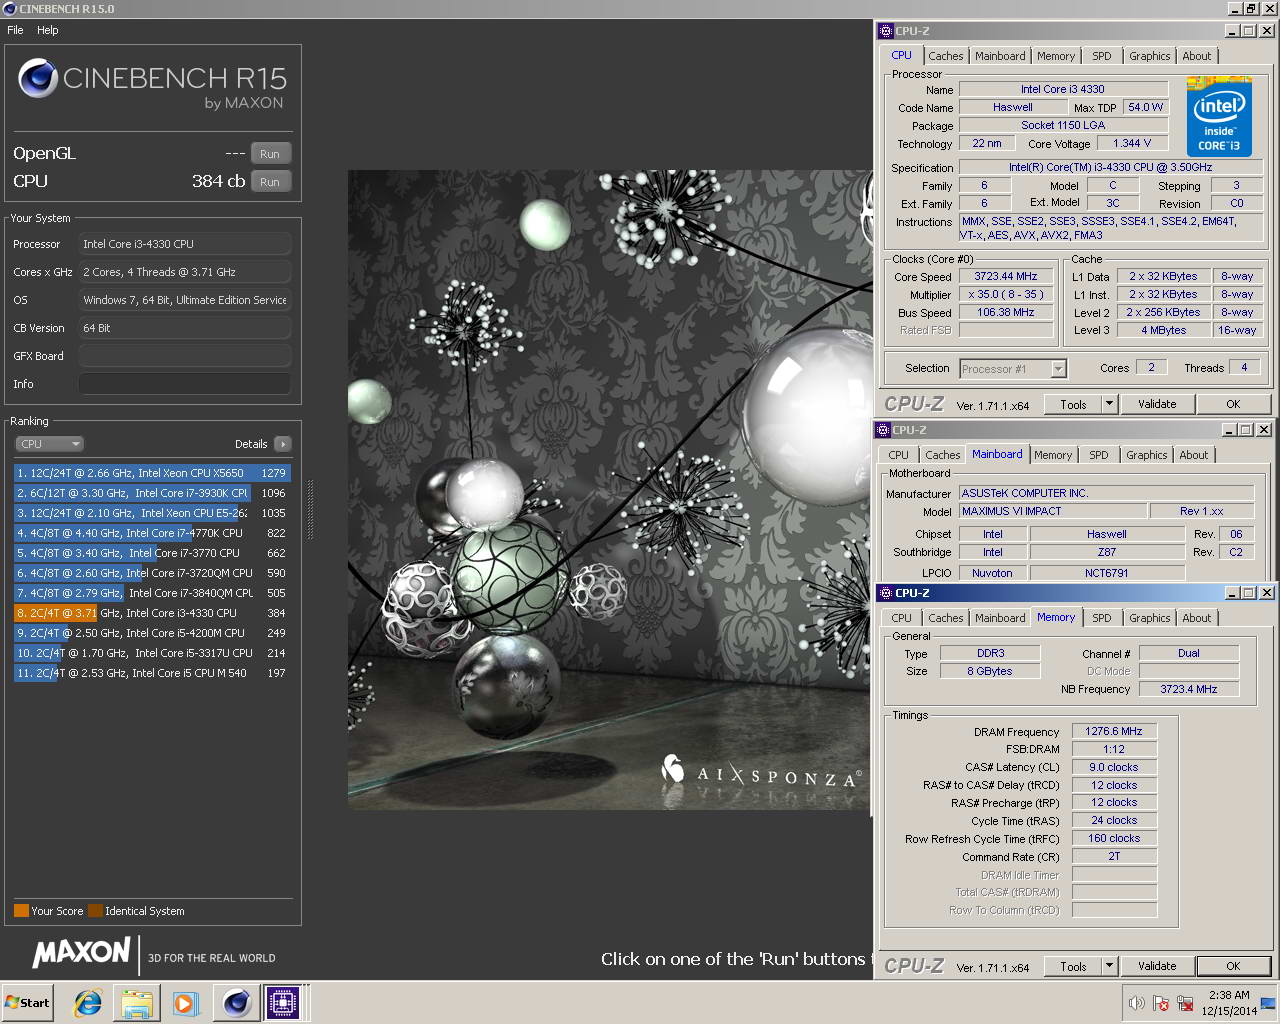Click the CPU-Z Mainboard window title icon
Viewport: 1280px width, 1024px height.
(x=883, y=430)
